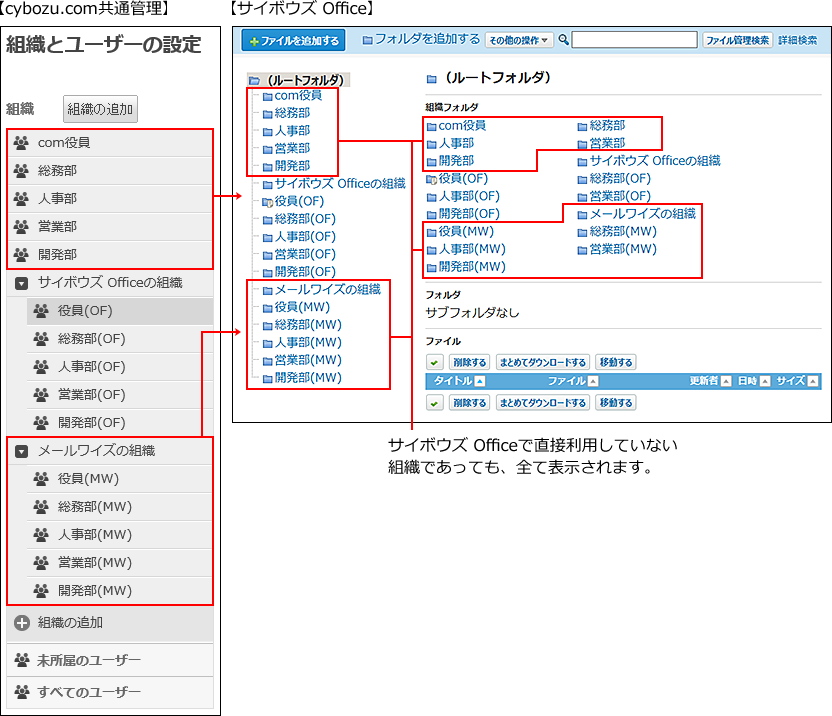This screenshot has width=832, height=716.
Task: Click the 役員(MW) group icon in sidebar
Action: [41, 479]
